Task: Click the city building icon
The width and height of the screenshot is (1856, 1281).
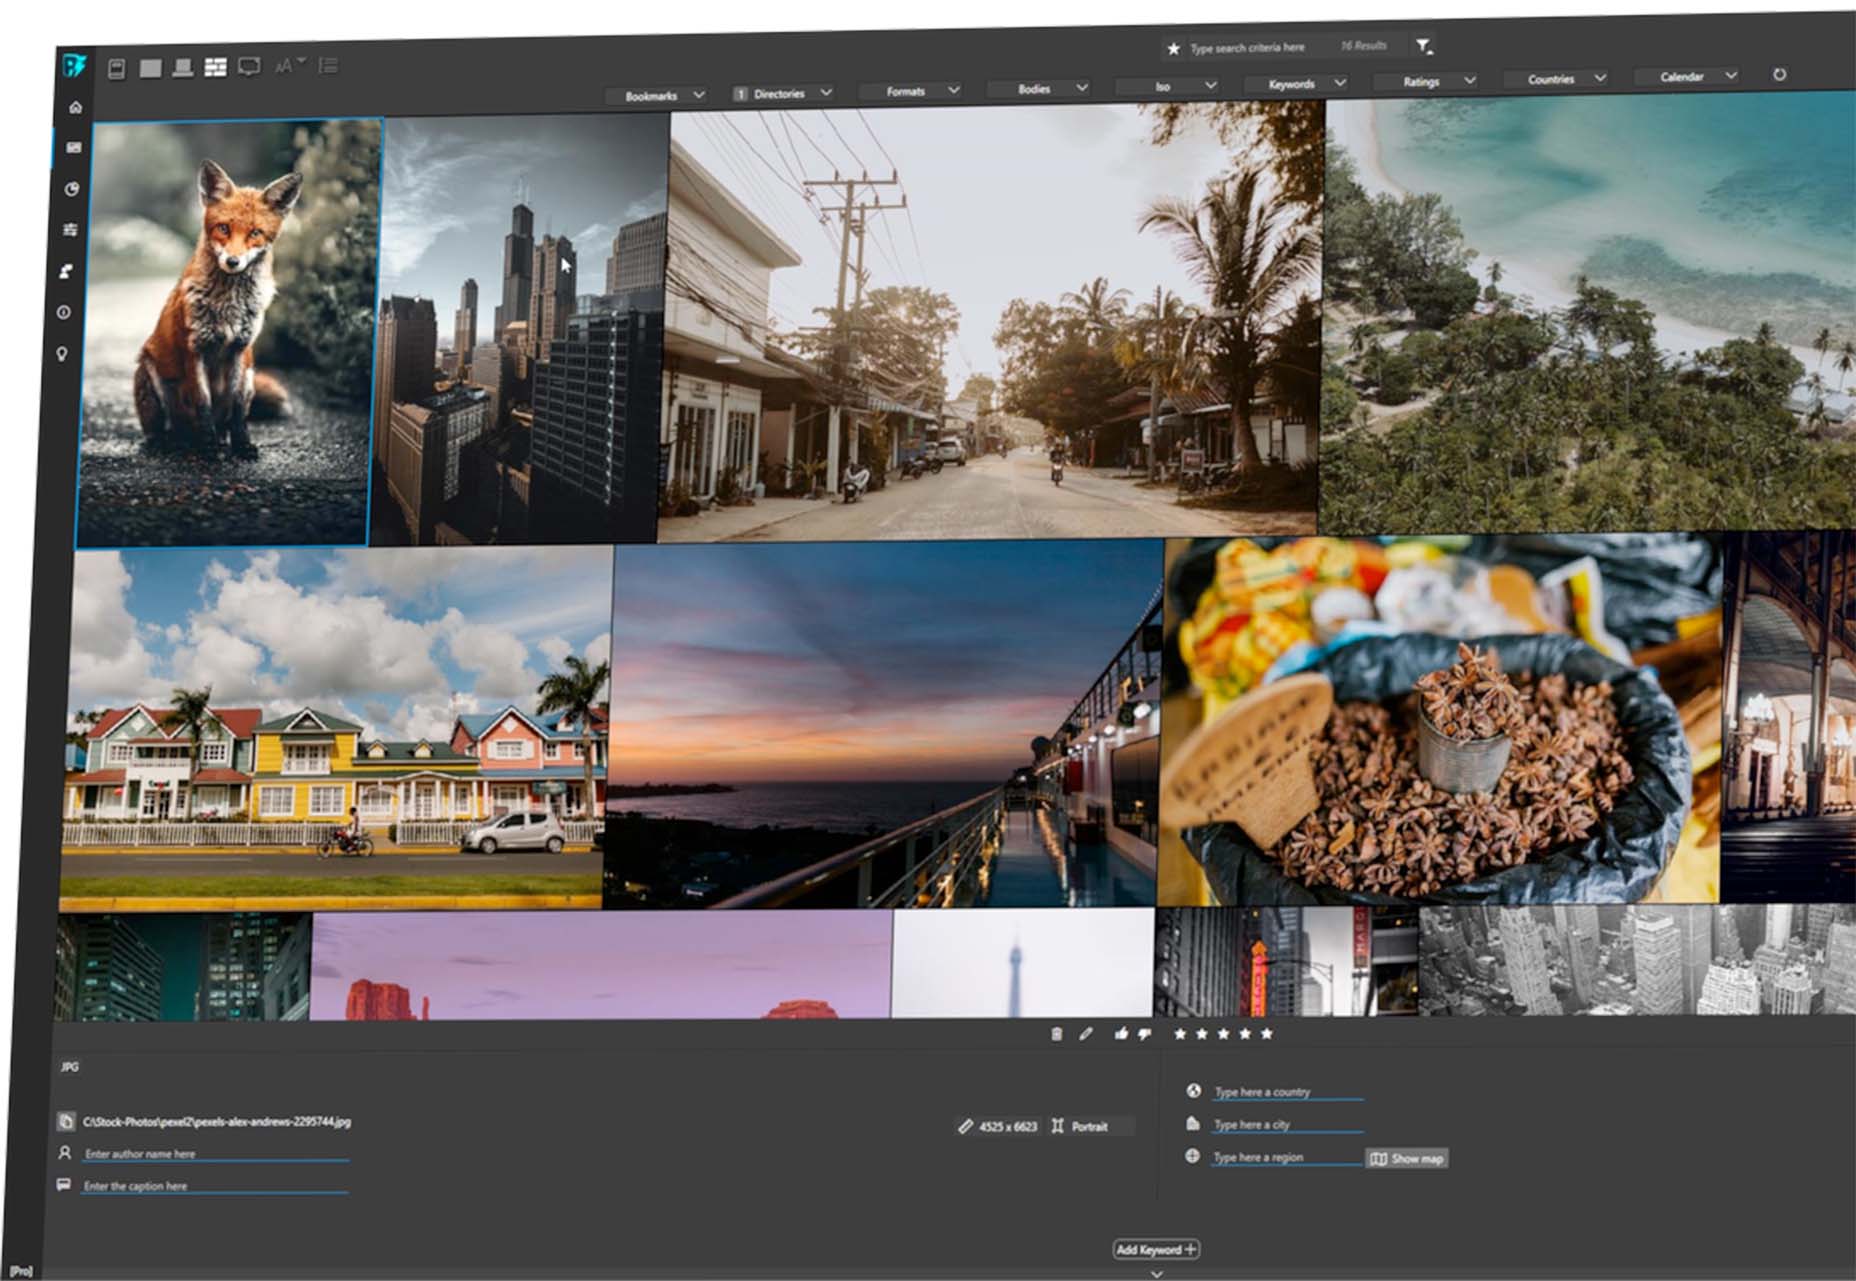Action: click(x=1192, y=1124)
